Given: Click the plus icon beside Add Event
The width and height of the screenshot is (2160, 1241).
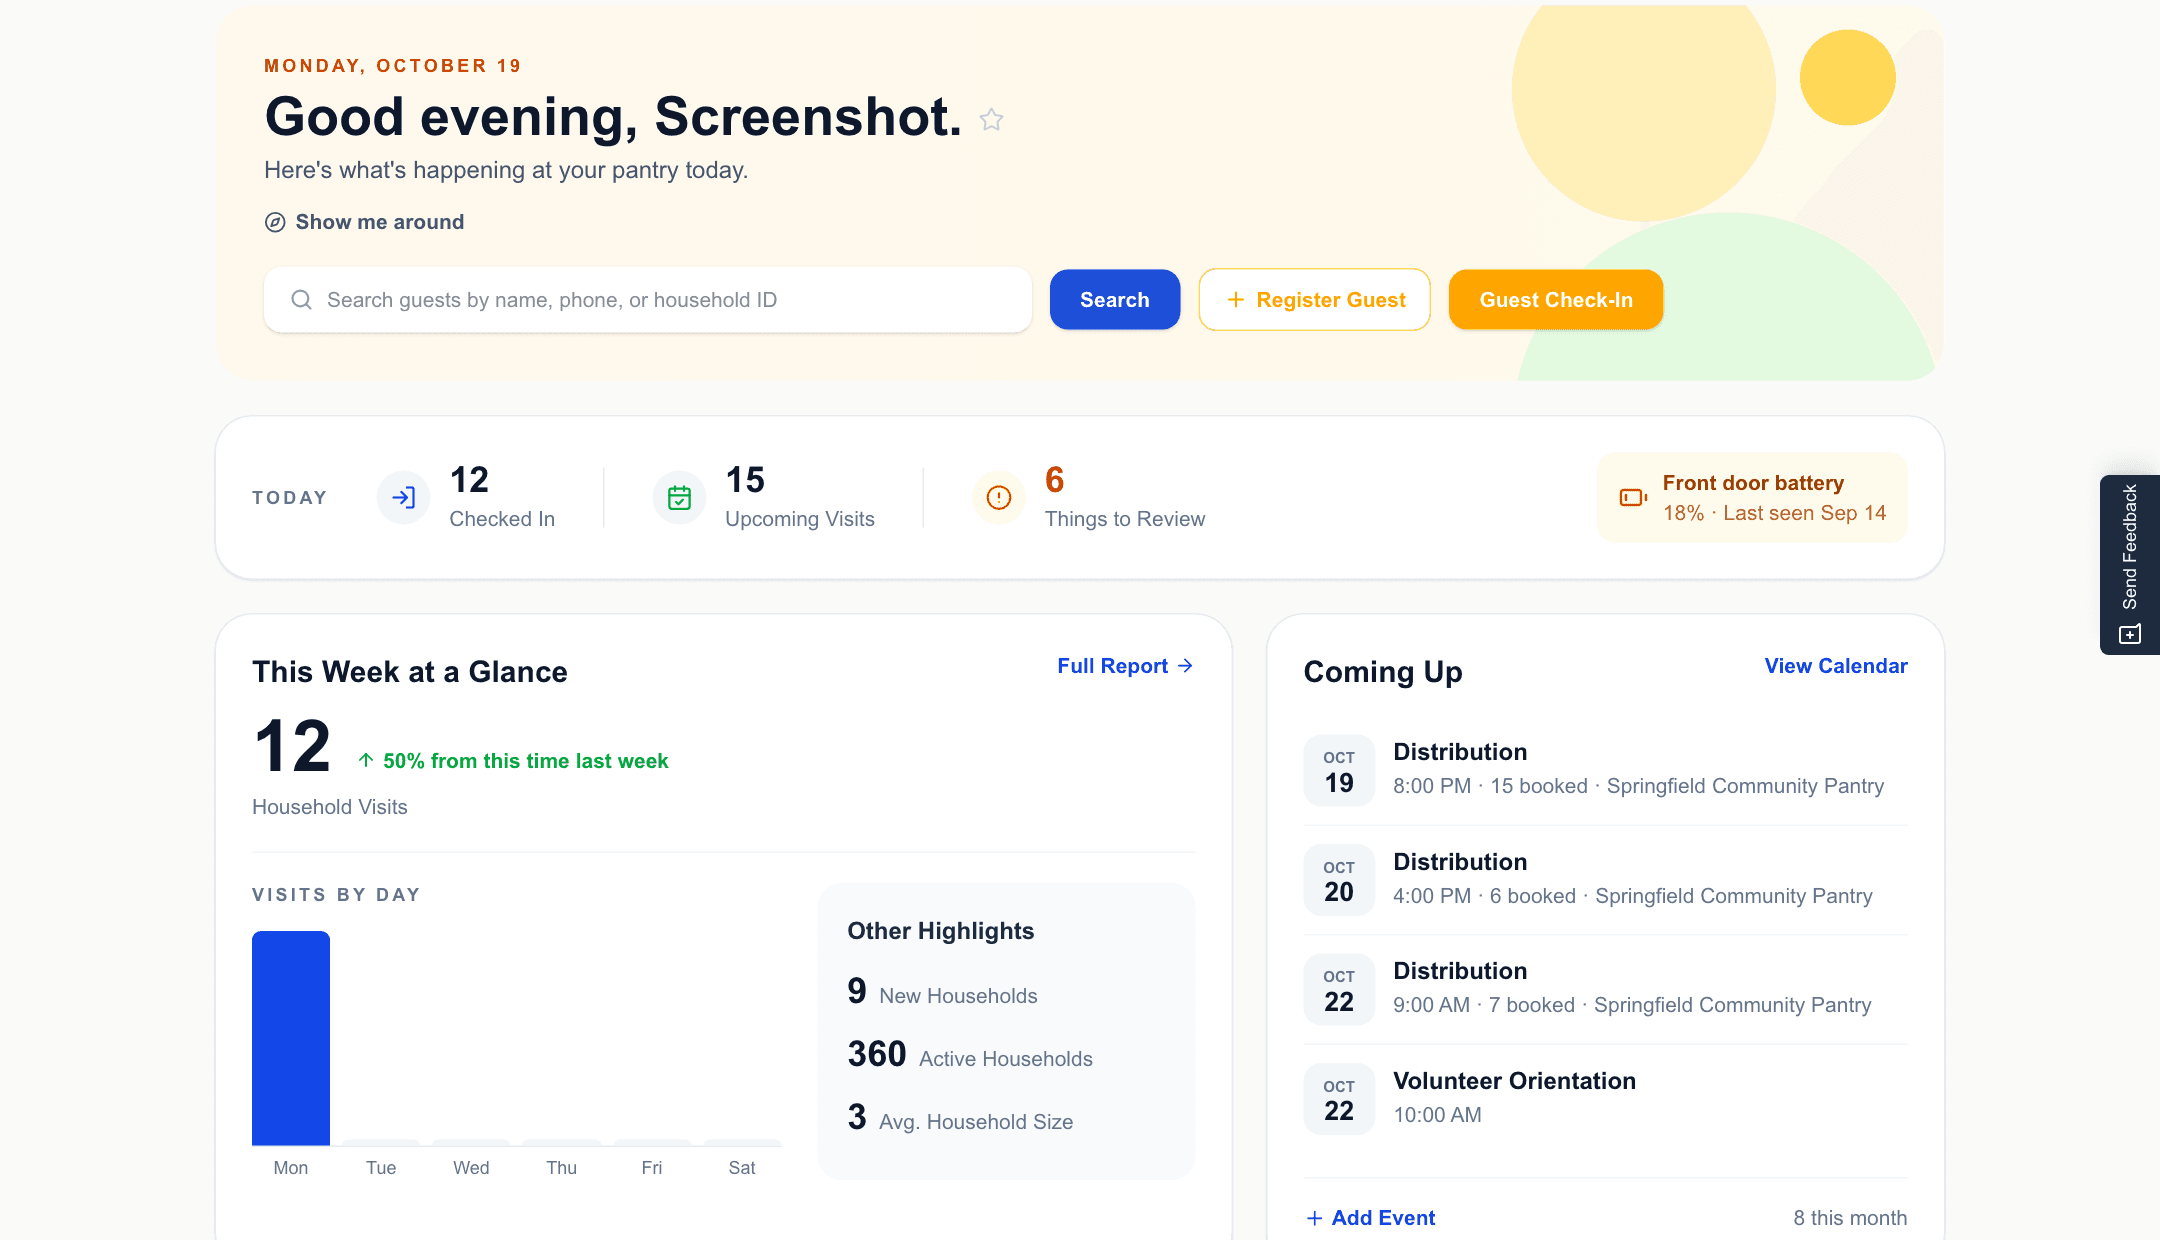Looking at the screenshot, I should tap(1314, 1218).
